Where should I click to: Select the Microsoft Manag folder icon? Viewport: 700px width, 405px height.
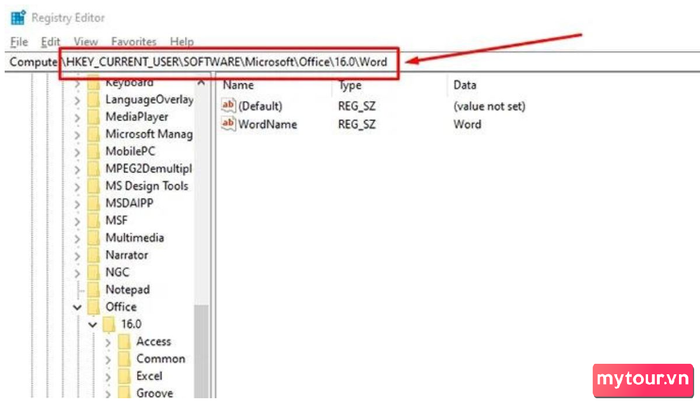(x=94, y=134)
